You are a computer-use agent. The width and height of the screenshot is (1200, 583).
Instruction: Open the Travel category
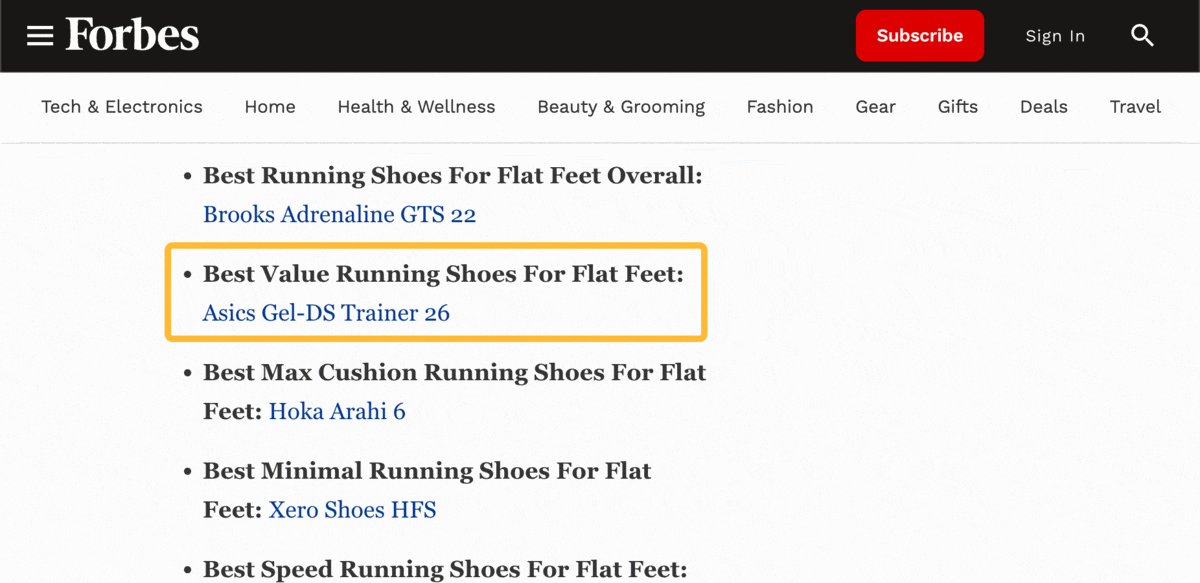tap(1135, 106)
